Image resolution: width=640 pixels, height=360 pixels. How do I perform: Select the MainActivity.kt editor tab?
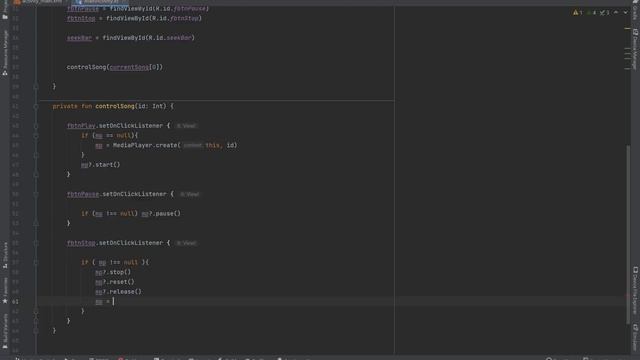pos(100,2)
